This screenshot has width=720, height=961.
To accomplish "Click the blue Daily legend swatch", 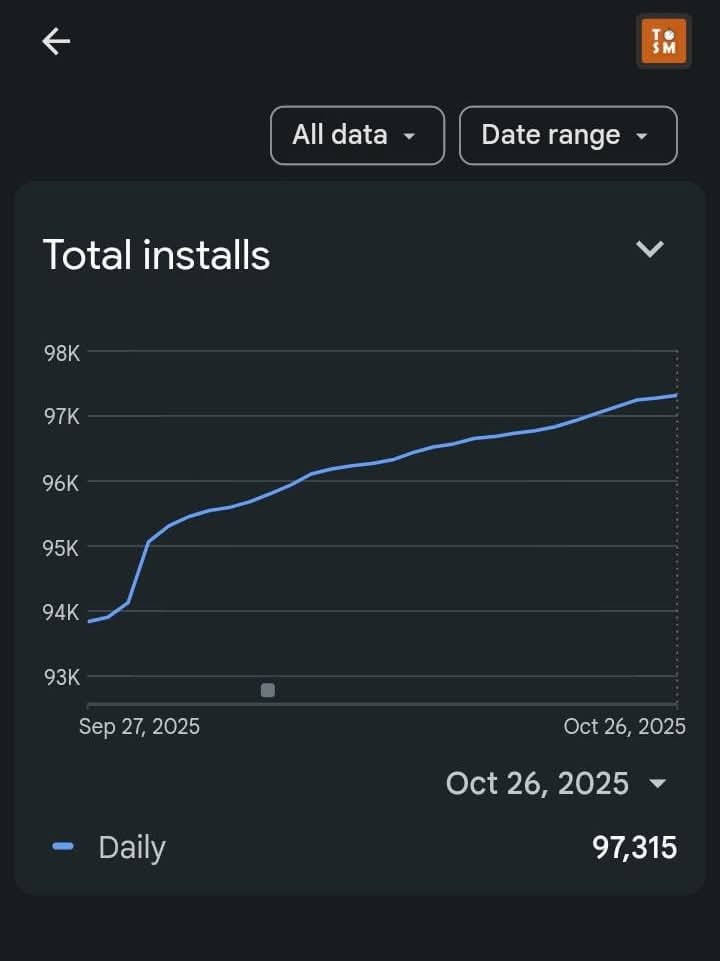I will click(x=63, y=847).
